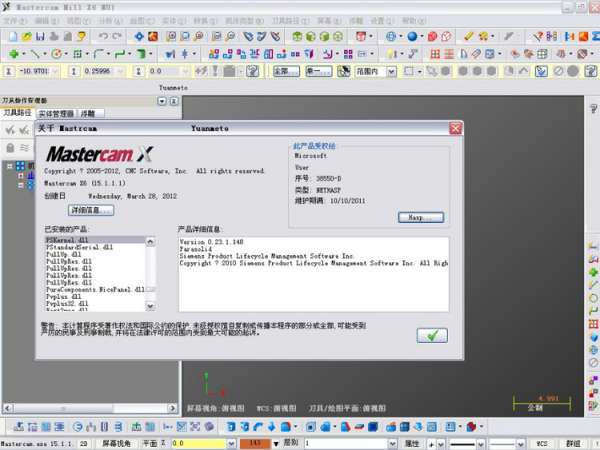Click the Z depth yellow input field

pyautogui.click(x=199, y=443)
